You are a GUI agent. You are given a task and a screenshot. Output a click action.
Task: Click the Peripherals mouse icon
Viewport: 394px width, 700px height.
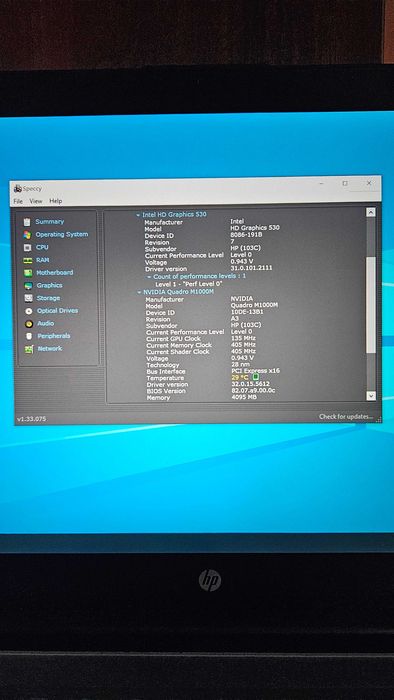pos(29,336)
